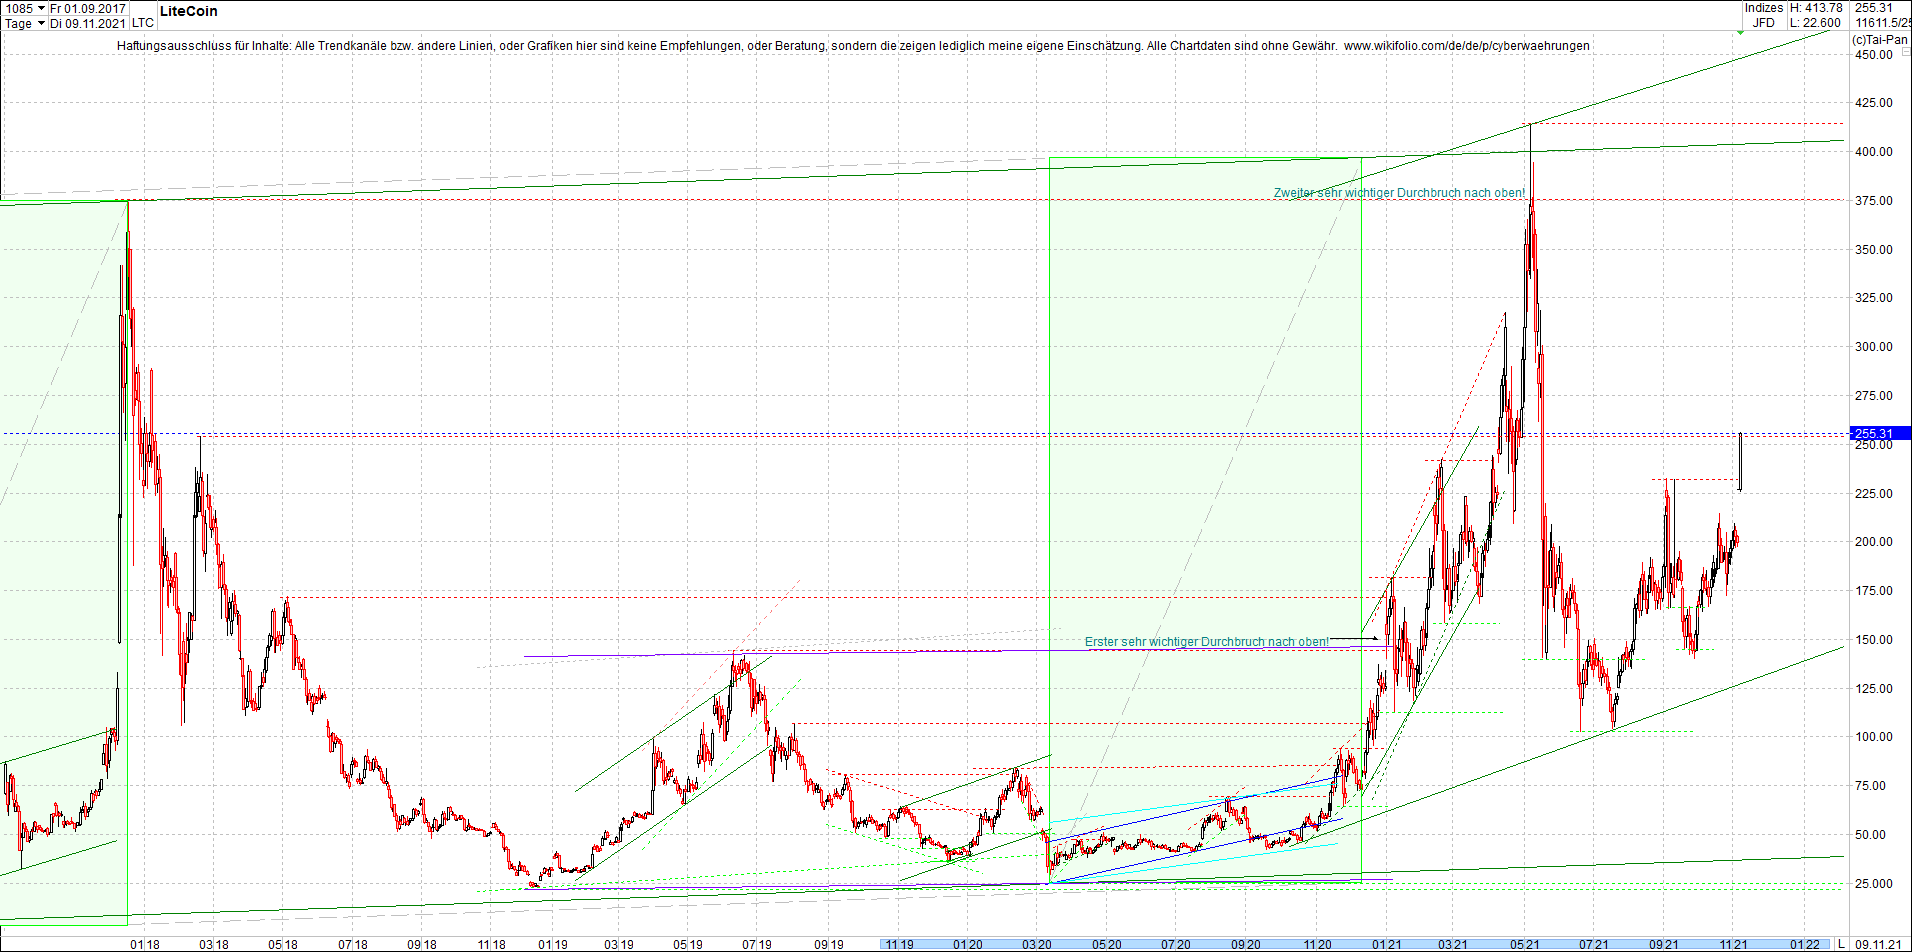1912x952 pixels.
Task: Click the "(c)Tai-Pan" copyright label
Action: (1879, 41)
